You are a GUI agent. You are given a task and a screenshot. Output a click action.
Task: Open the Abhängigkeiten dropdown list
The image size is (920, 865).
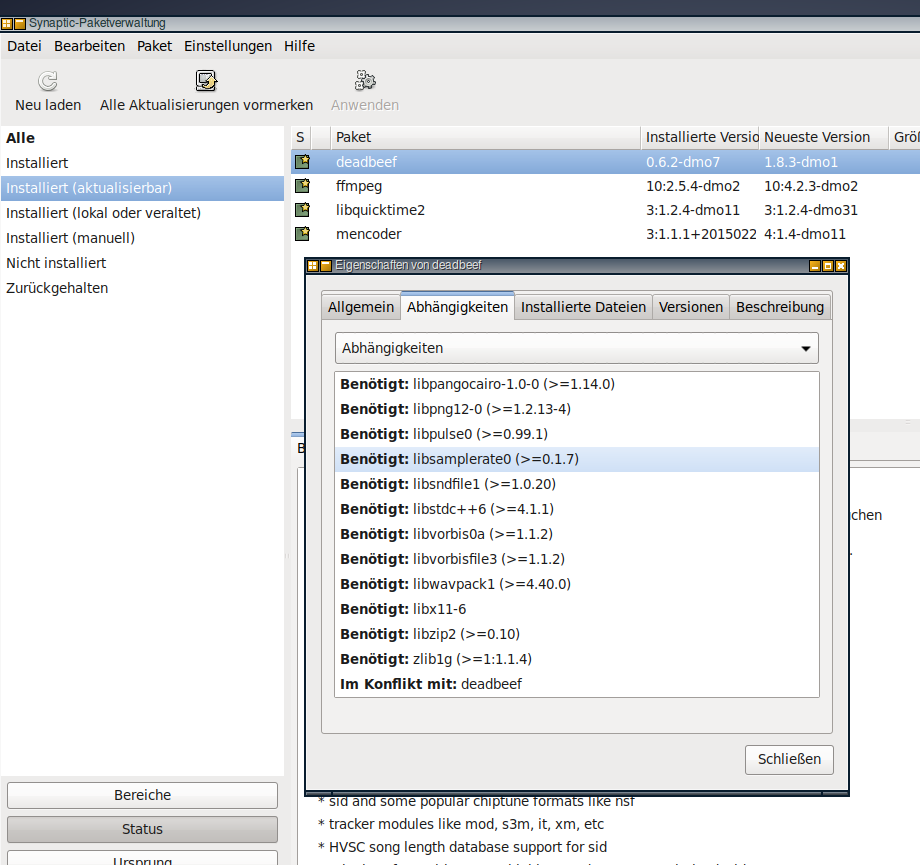point(576,348)
